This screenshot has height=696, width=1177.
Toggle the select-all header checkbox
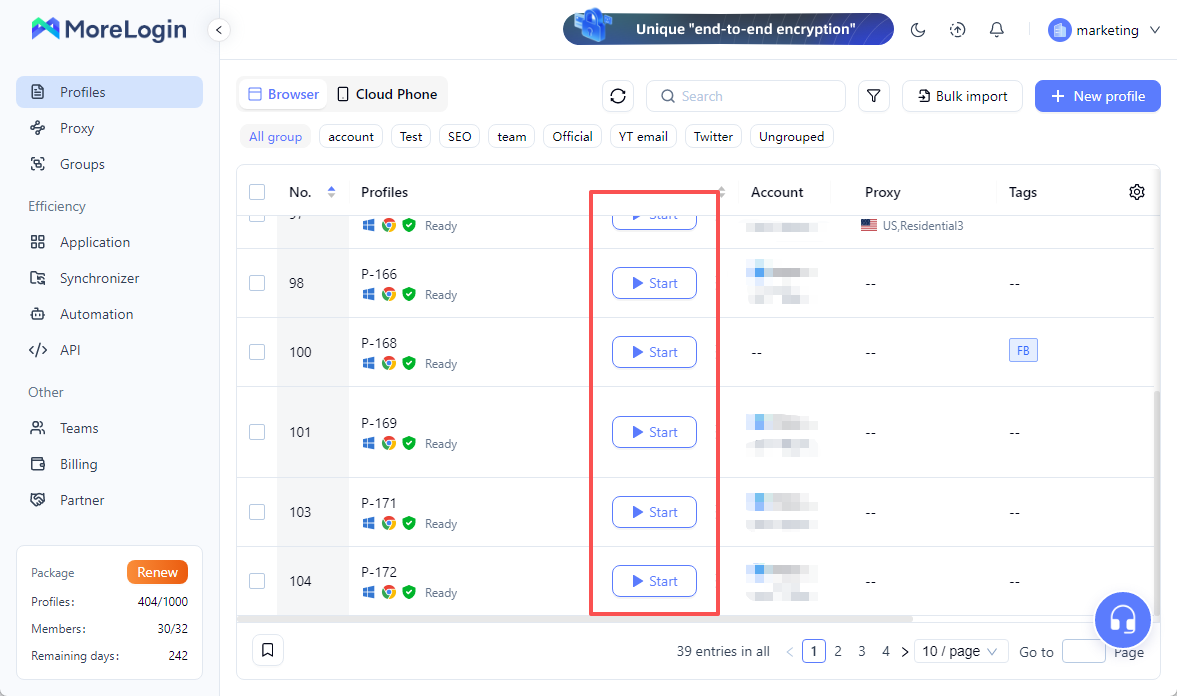(x=257, y=192)
